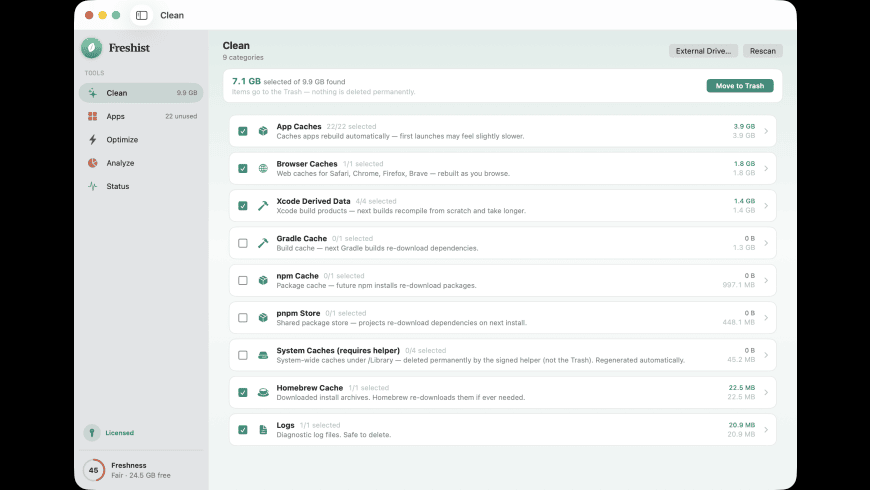870x490 pixels.
Task: Click the '997.1 MB' npm Cache size
Action: coord(739,285)
